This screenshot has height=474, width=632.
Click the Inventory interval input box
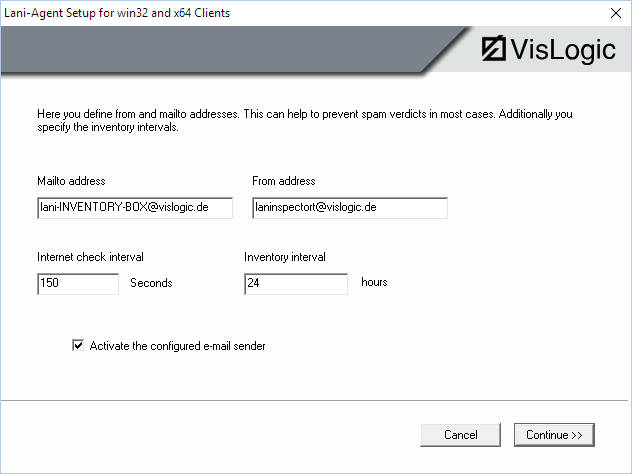295,284
